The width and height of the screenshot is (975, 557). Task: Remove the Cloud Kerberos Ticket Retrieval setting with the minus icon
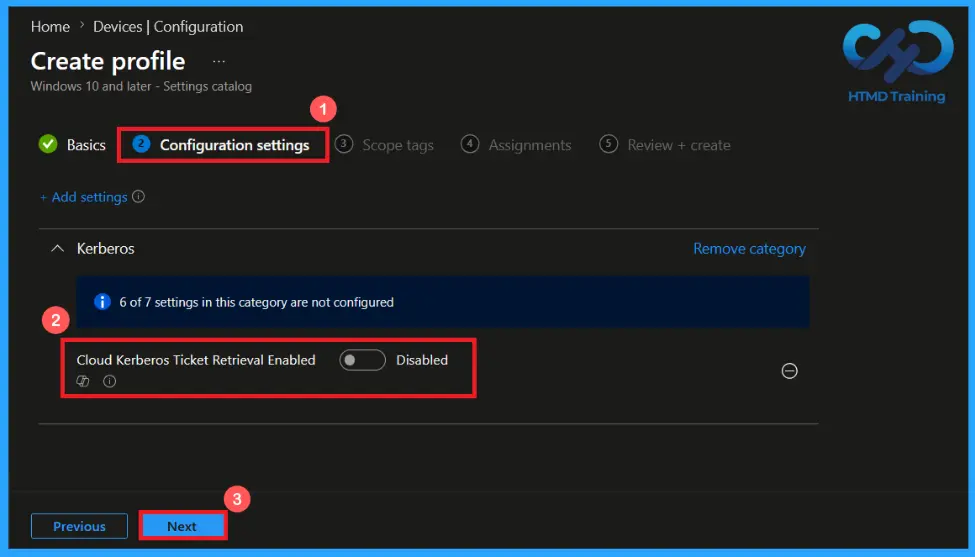789,371
